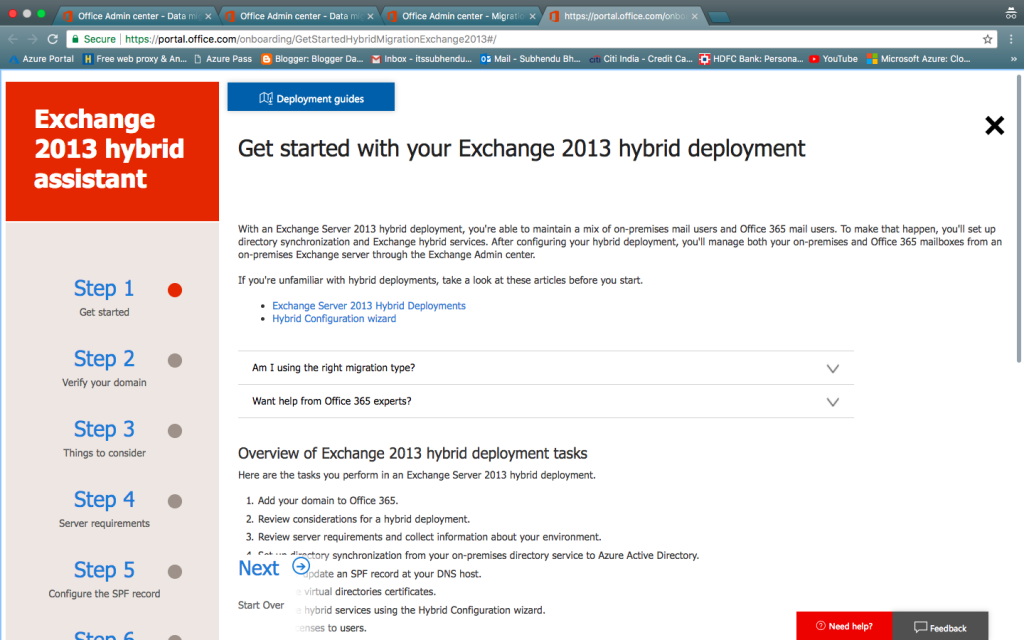This screenshot has height=640, width=1024.
Task: Open Deployment guides button
Action: coord(311,97)
